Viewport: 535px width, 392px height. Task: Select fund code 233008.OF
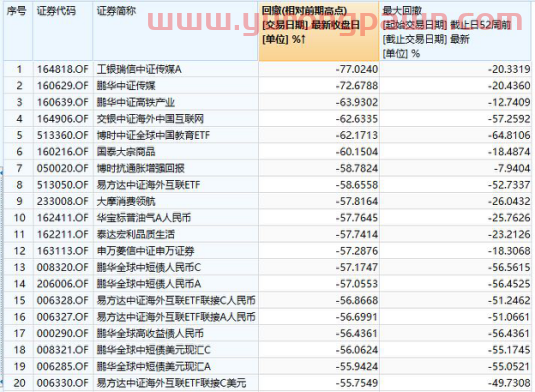[62, 201]
